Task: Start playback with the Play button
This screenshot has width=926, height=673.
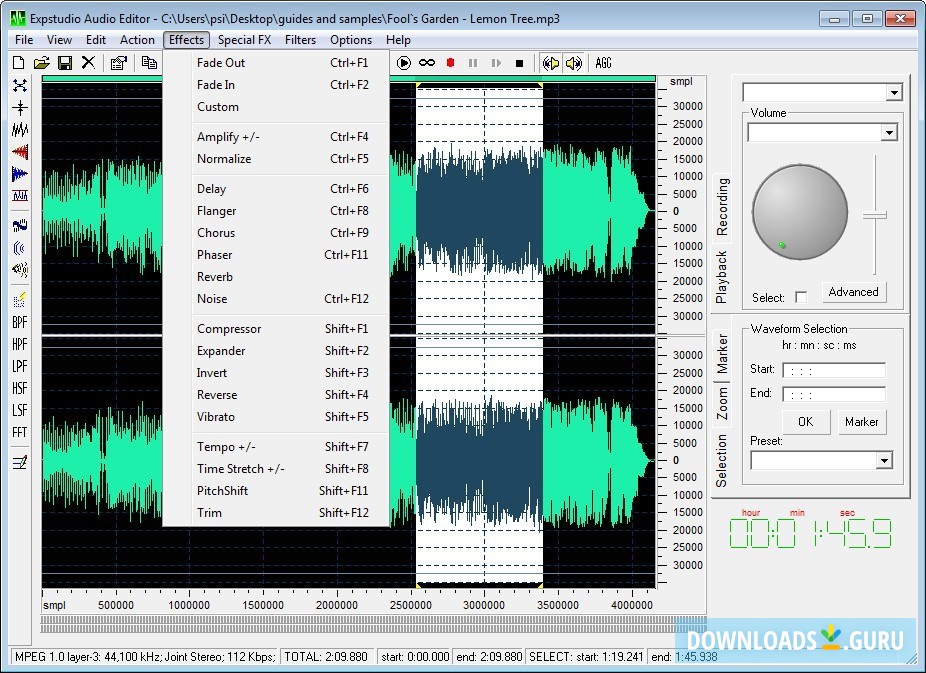Action: [x=404, y=63]
